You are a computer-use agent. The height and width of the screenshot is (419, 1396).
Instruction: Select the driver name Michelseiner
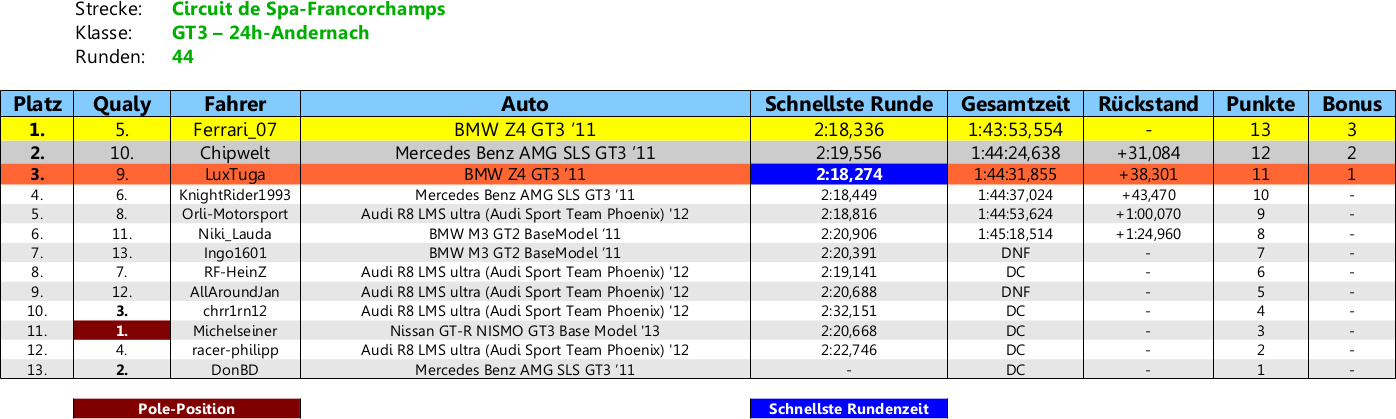point(236,331)
